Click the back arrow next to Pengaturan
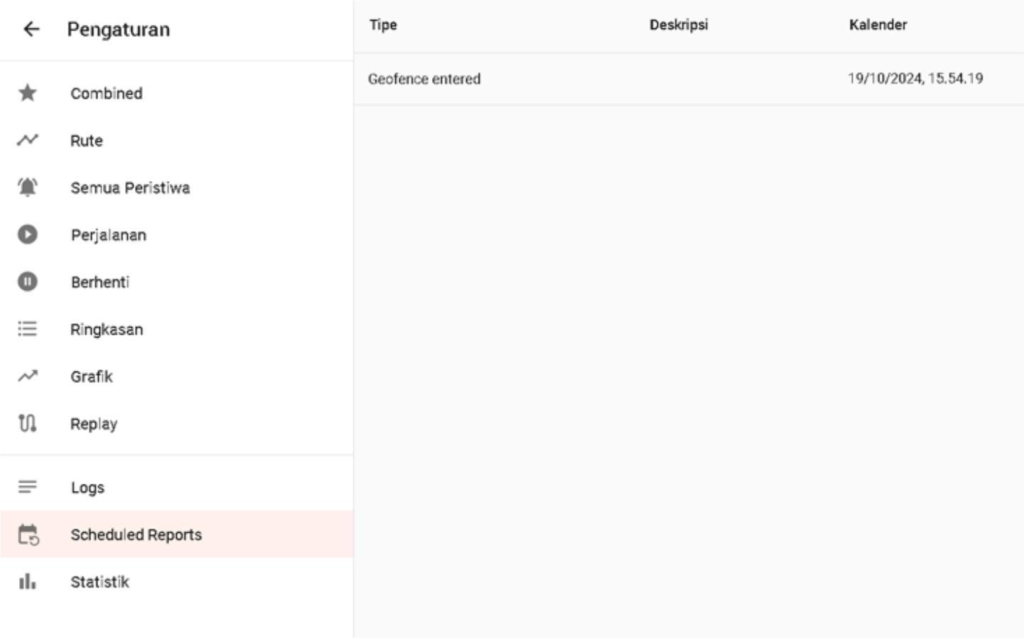The image size is (1024, 638). pos(31,30)
